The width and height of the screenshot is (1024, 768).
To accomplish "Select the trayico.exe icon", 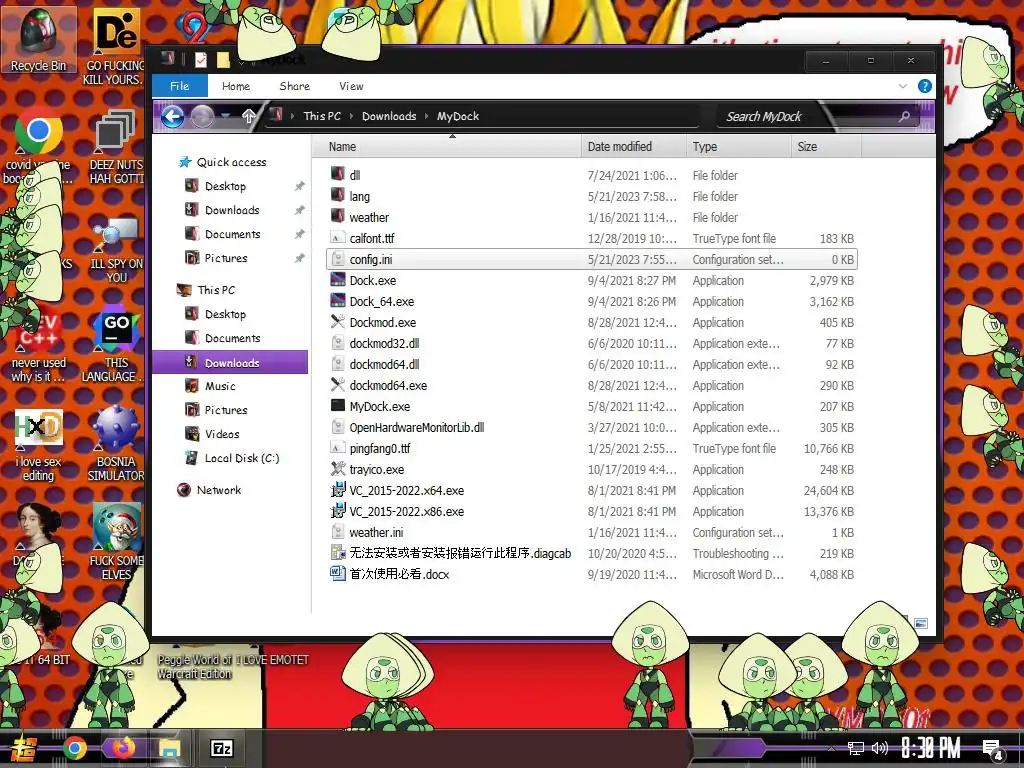I will pyautogui.click(x=338, y=469).
